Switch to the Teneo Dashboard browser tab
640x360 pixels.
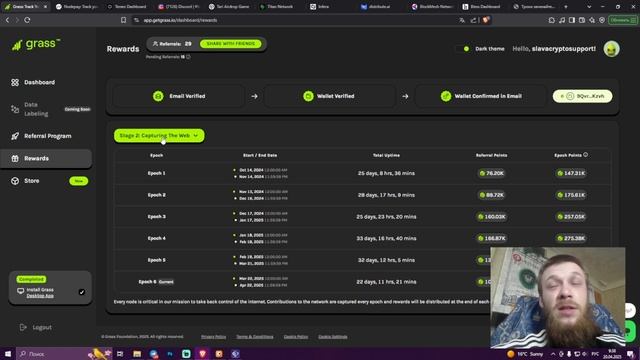click(128, 7)
